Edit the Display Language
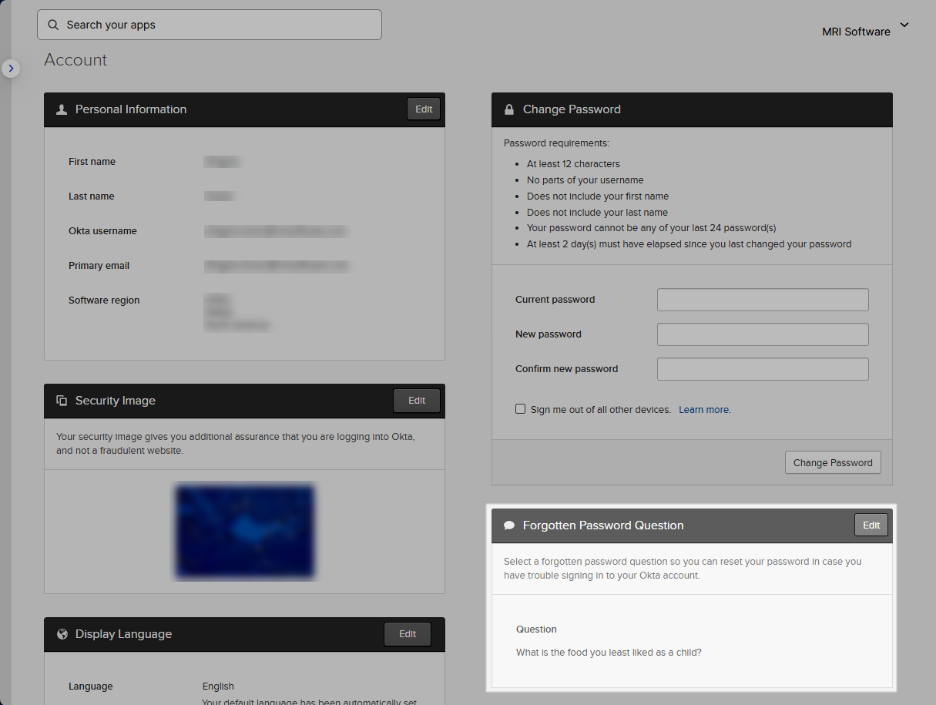This screenshot has height=705, width=936. 408,634
